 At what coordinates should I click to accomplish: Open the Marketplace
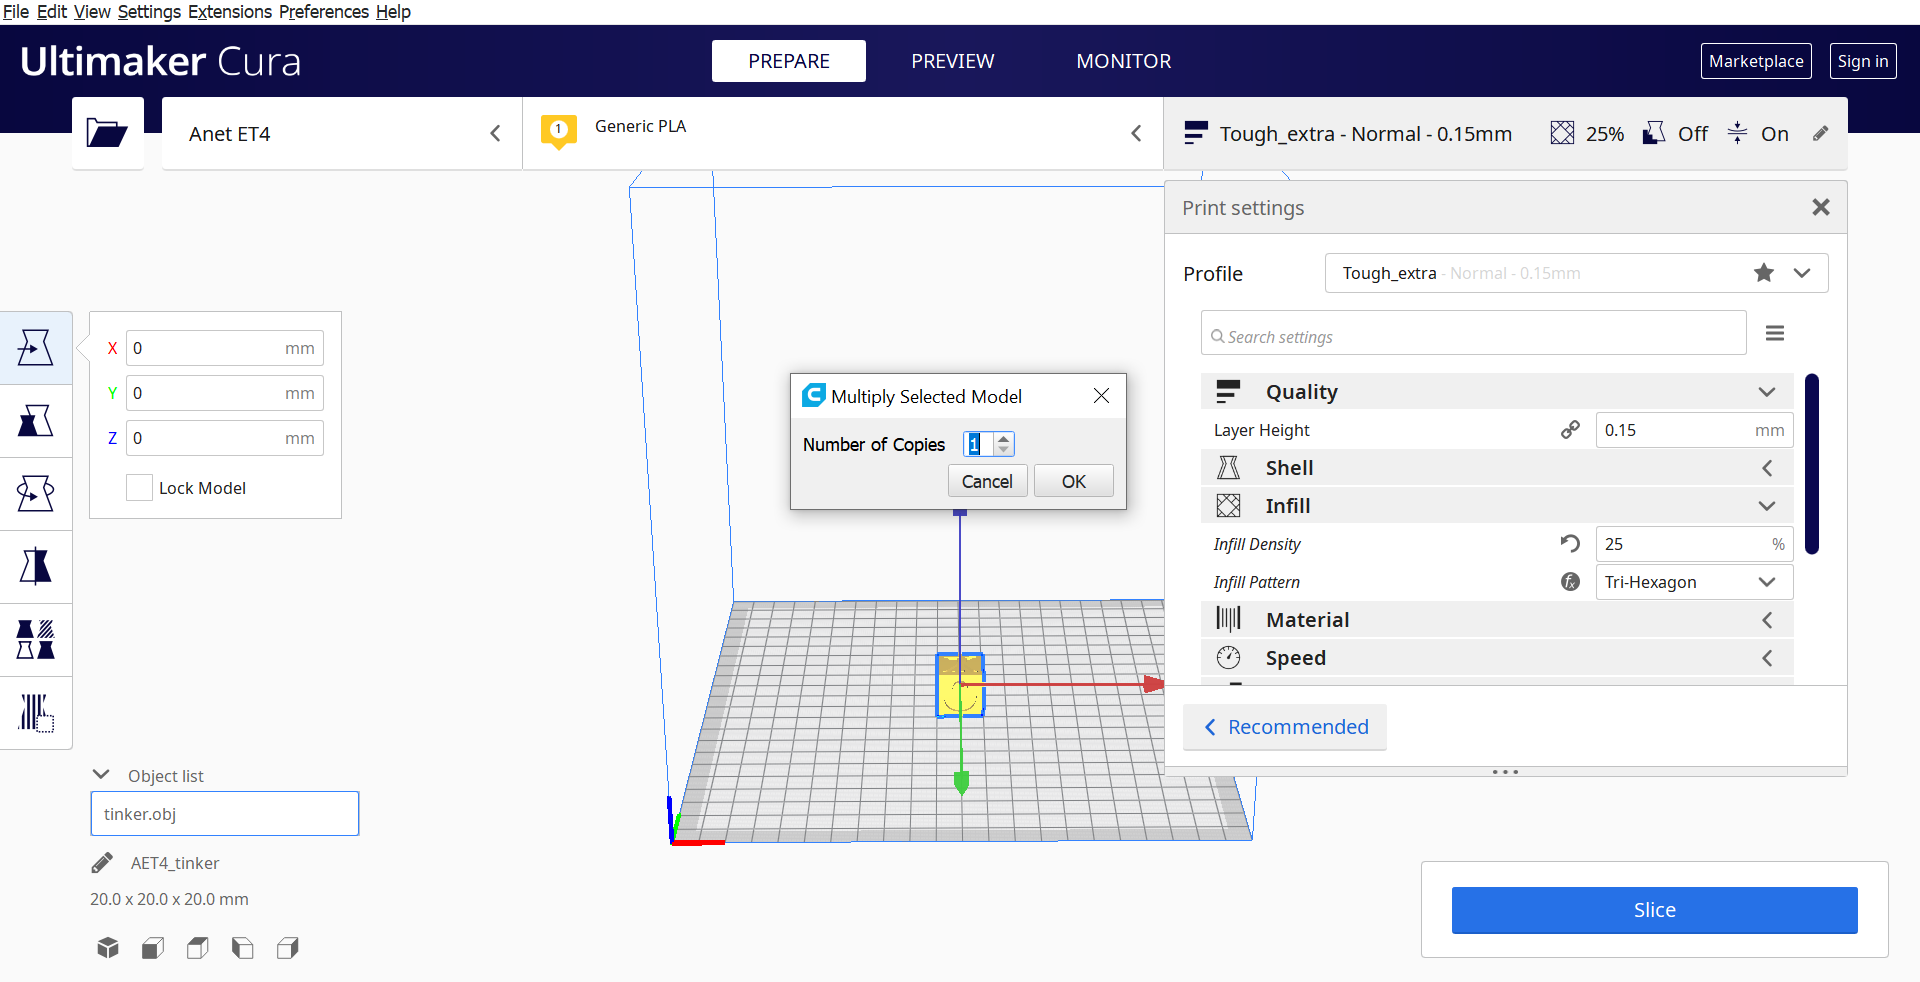[1756, 61]
